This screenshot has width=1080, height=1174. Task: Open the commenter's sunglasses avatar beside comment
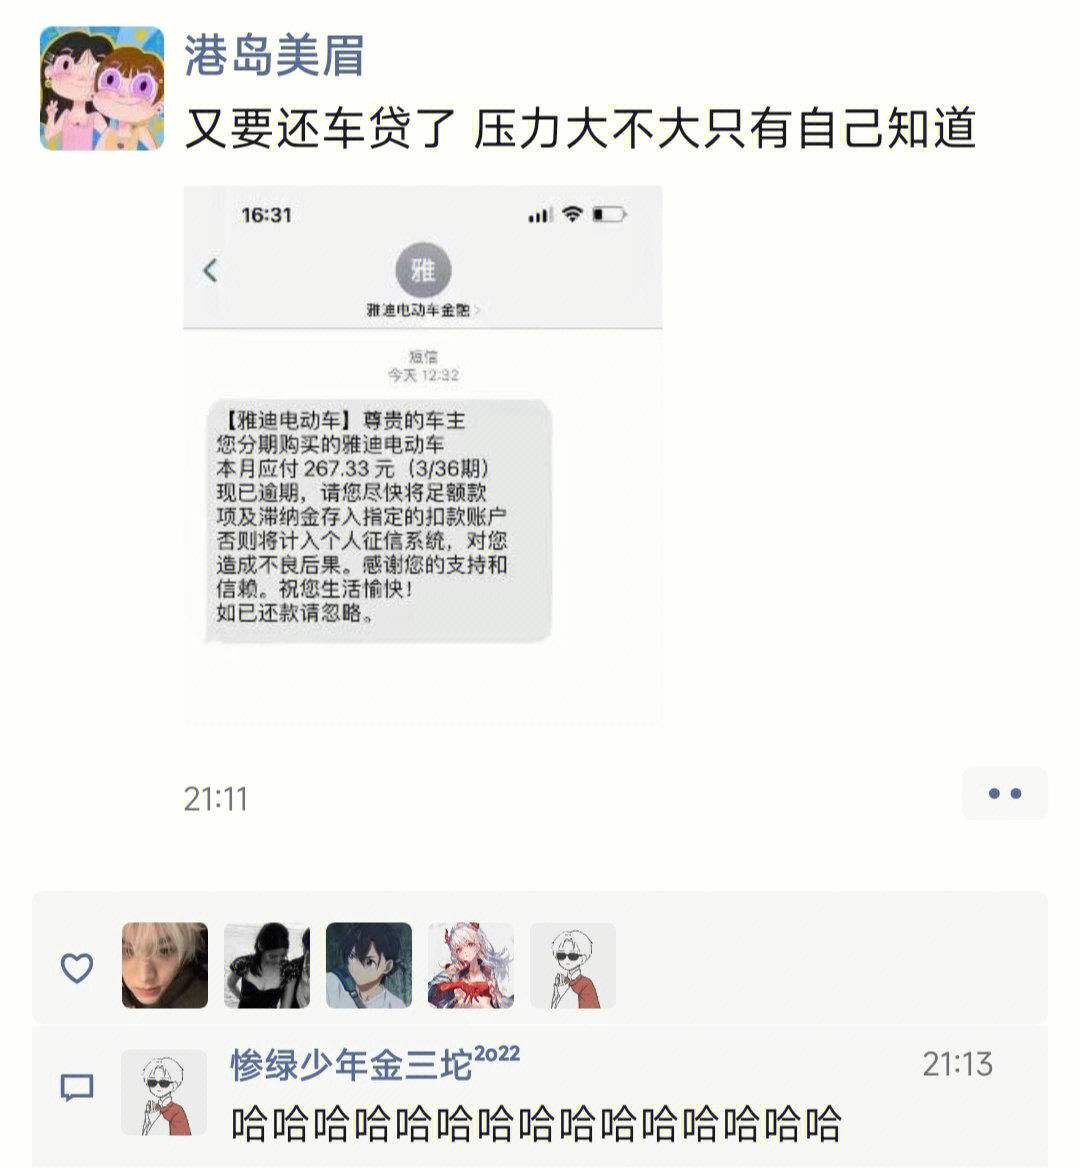[x=164, y=1092]
